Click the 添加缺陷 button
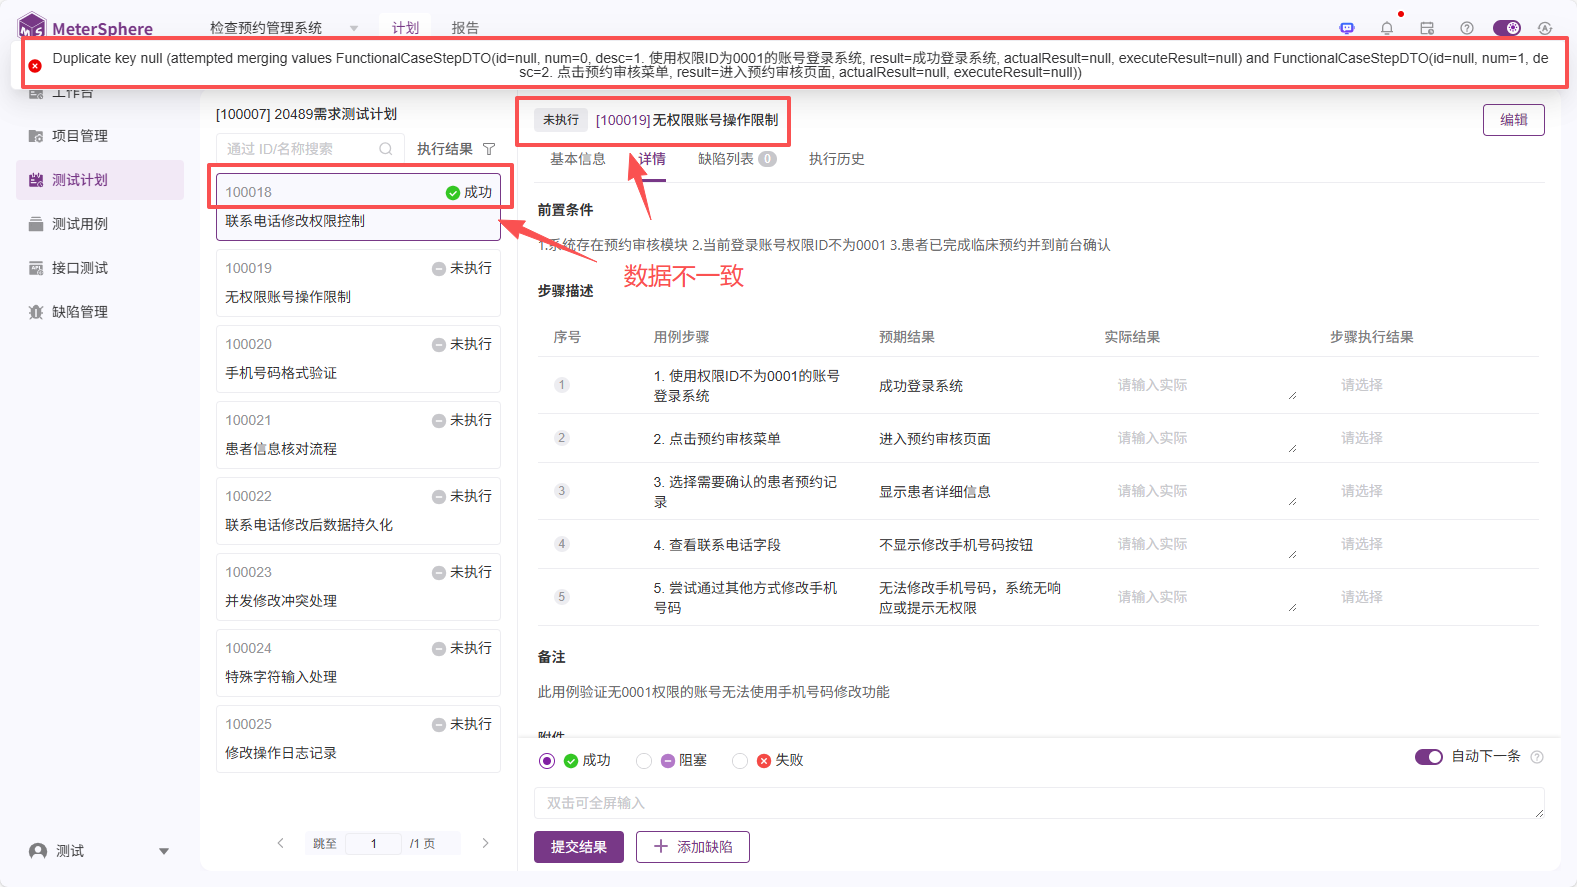 [693, 847]
